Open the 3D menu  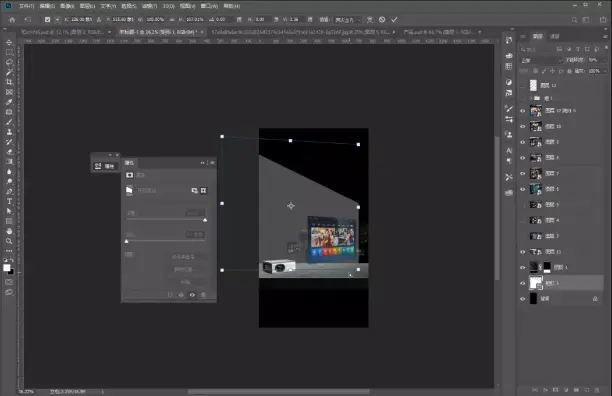168,6
